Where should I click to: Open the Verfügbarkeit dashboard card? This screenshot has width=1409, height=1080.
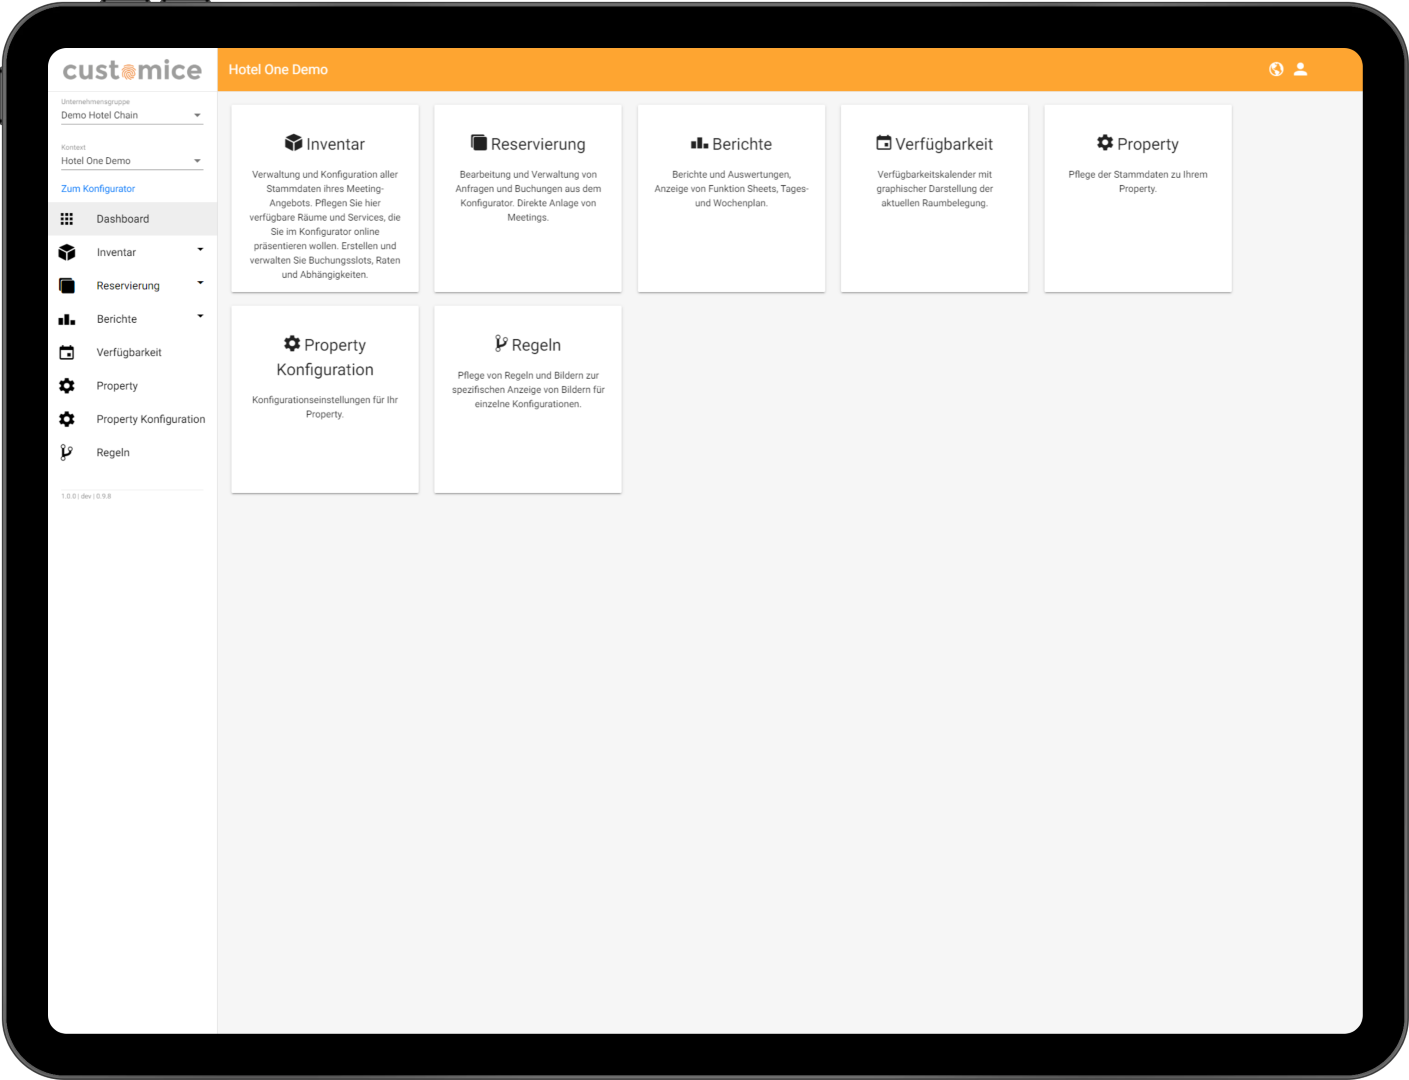click(934, 198)
